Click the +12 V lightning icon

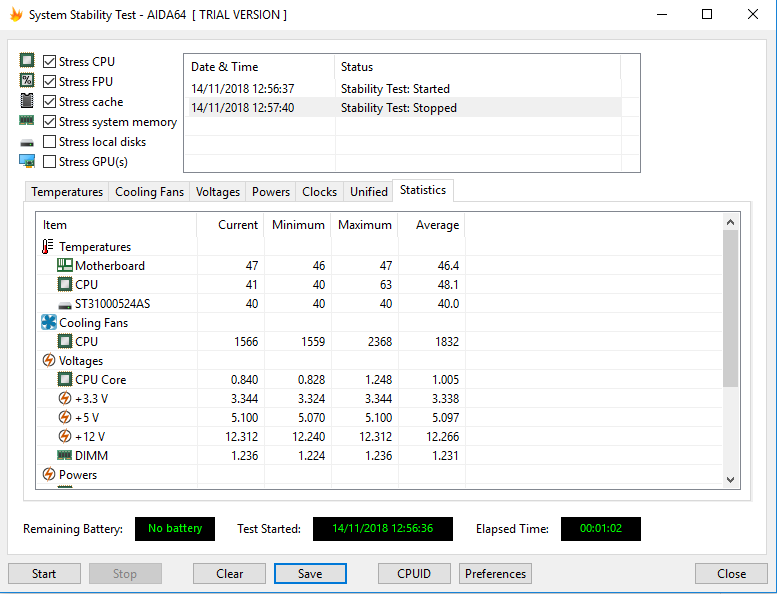[x=64, y=436]
